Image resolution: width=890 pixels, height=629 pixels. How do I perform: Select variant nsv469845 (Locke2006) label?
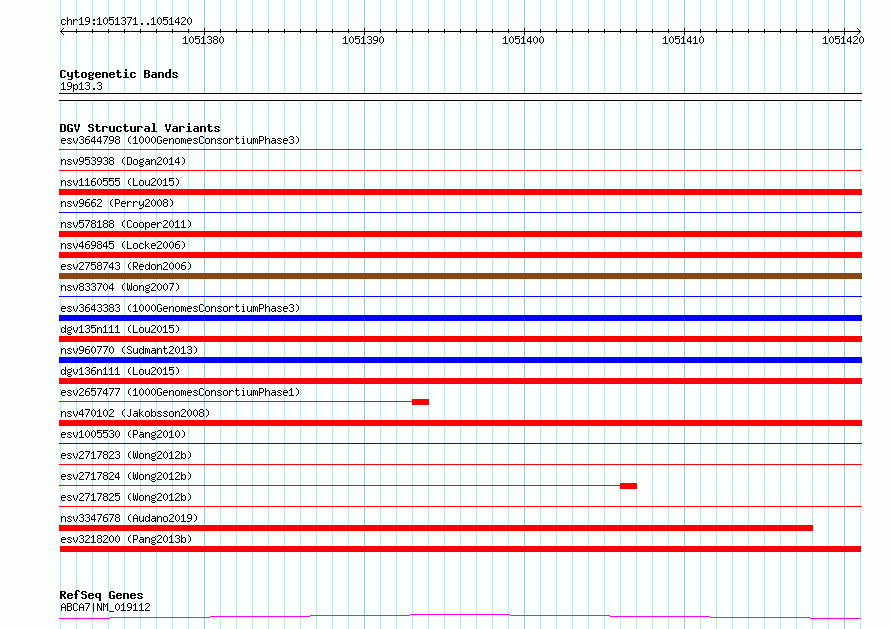[123, 245]
